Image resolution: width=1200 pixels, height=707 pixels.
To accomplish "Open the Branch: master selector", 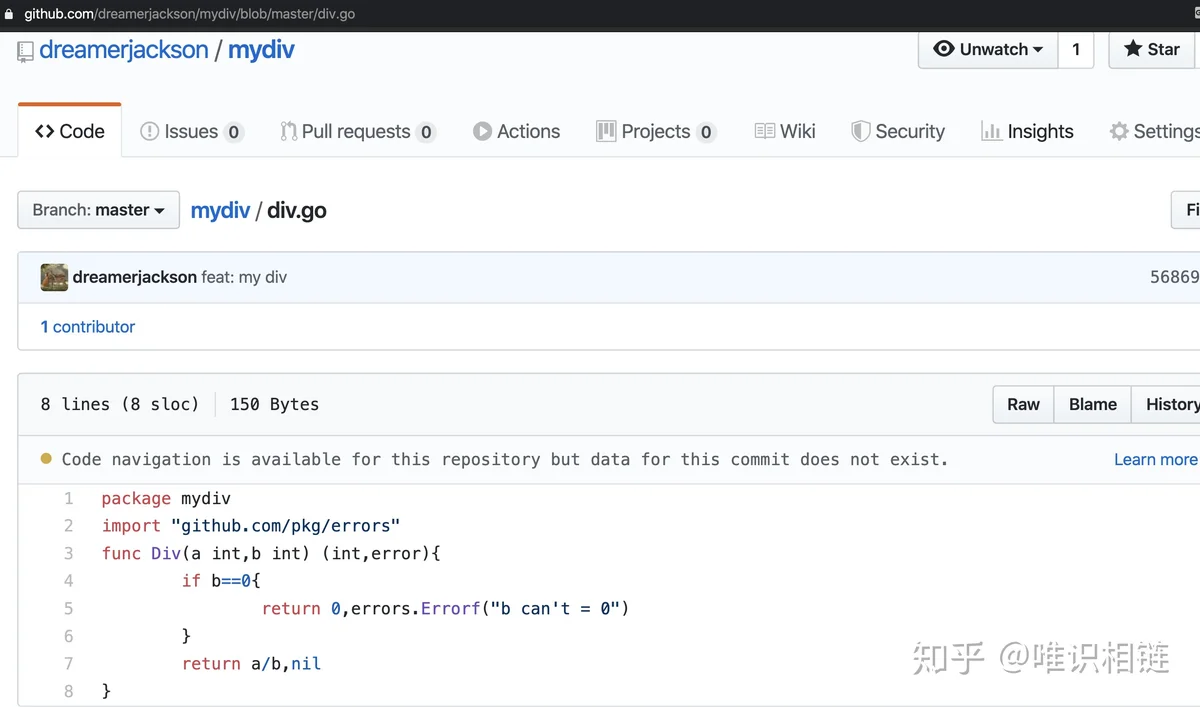I will [x=98, y=210].
